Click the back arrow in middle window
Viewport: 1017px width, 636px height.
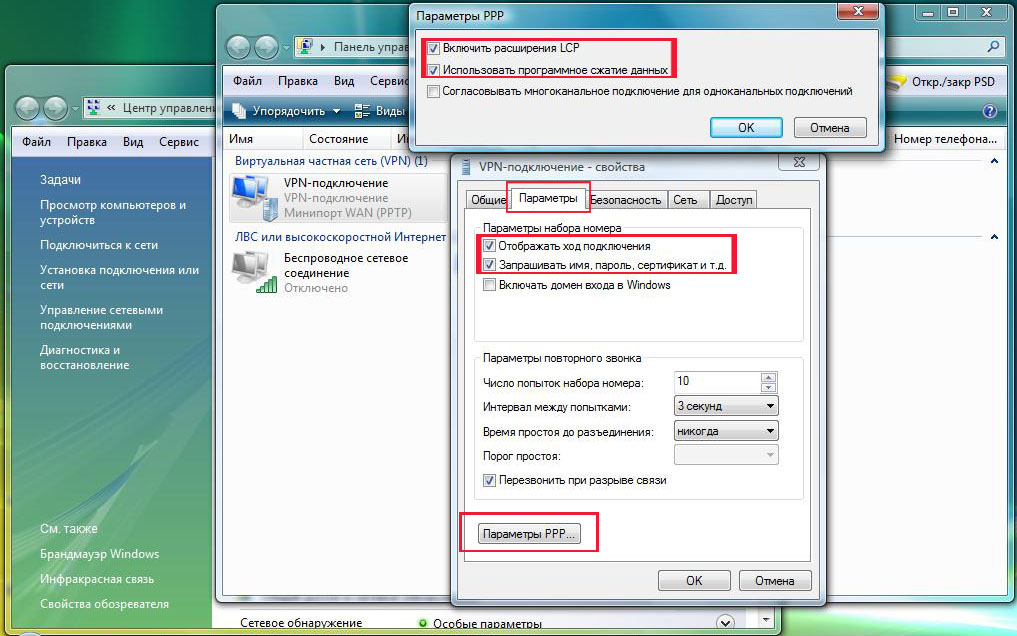point(238,47)
